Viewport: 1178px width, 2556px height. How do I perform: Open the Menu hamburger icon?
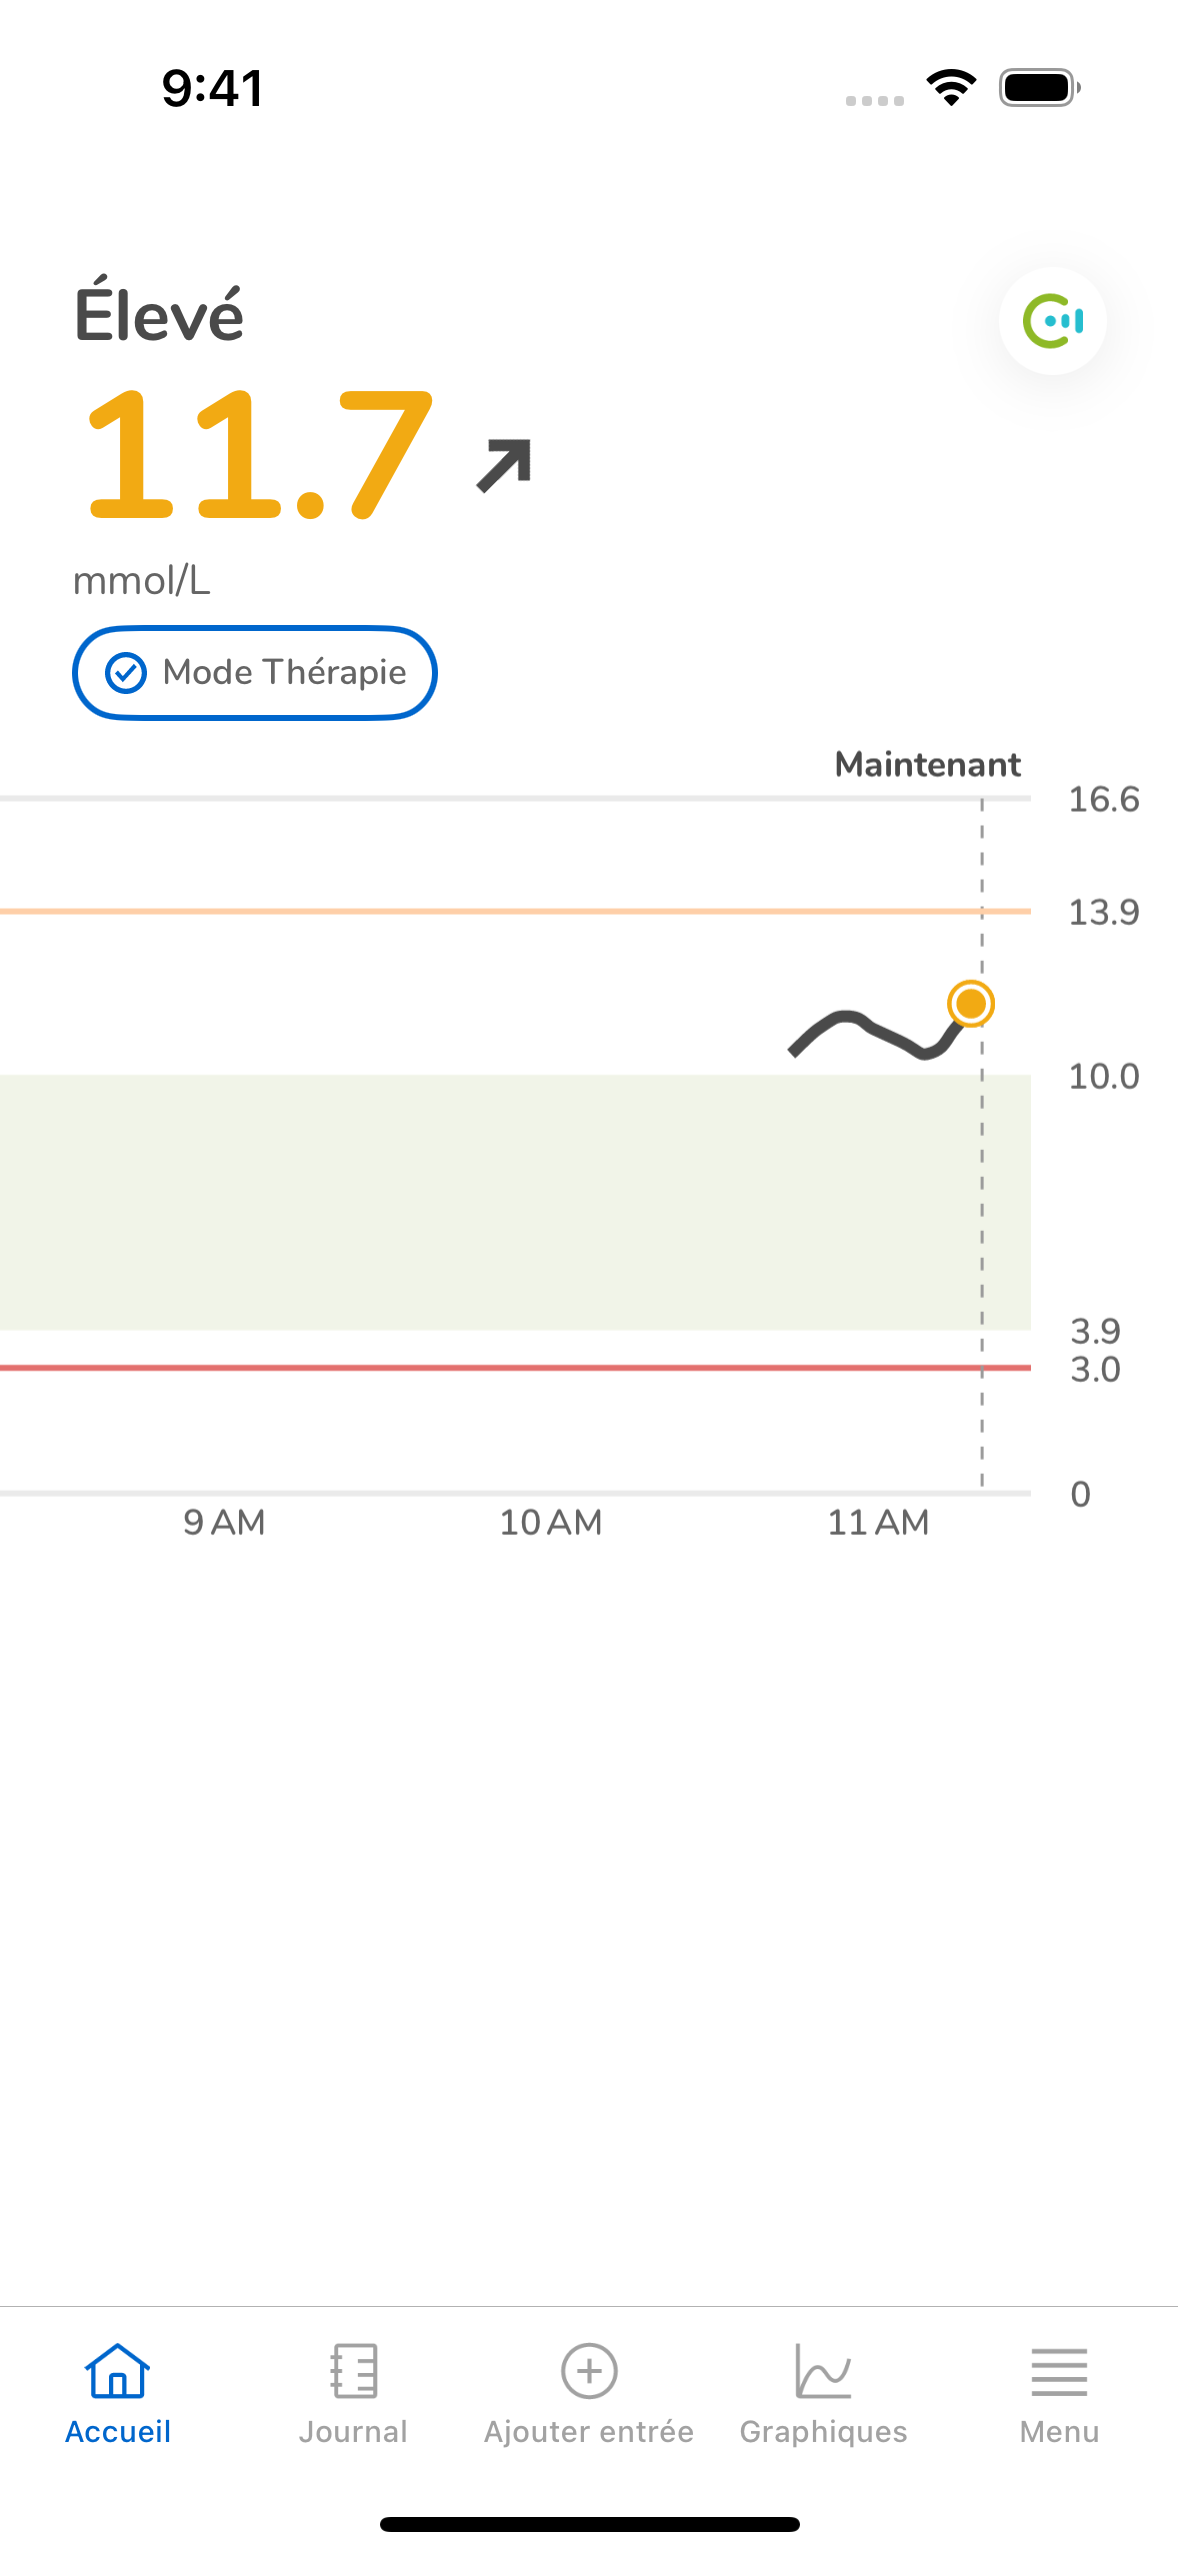click(1059, 2372)
